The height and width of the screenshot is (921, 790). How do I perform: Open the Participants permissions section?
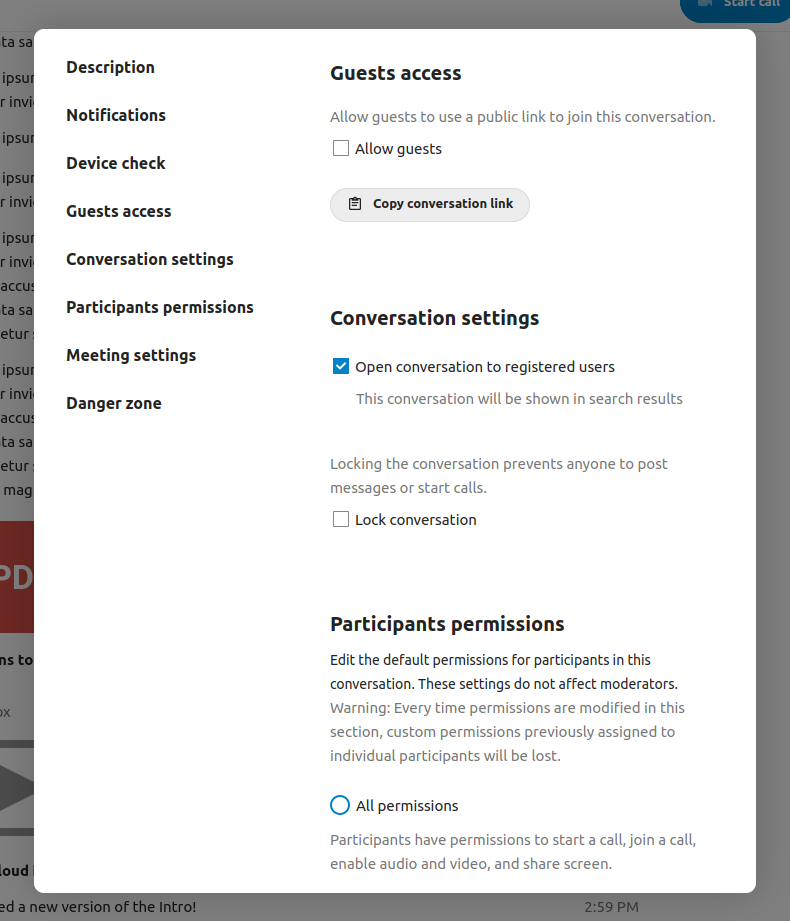click(159, 307)
